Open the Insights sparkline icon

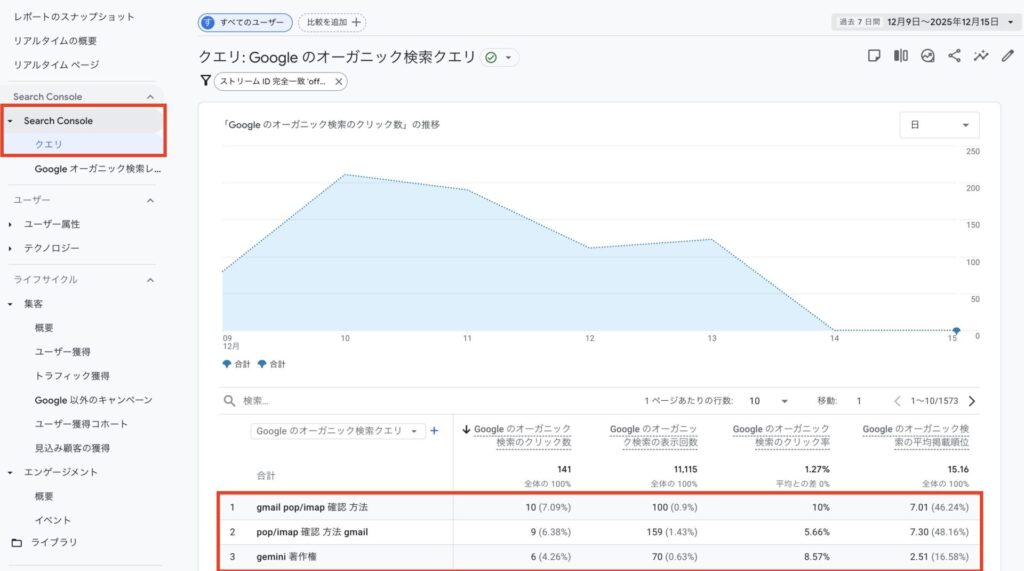[981, 56]
